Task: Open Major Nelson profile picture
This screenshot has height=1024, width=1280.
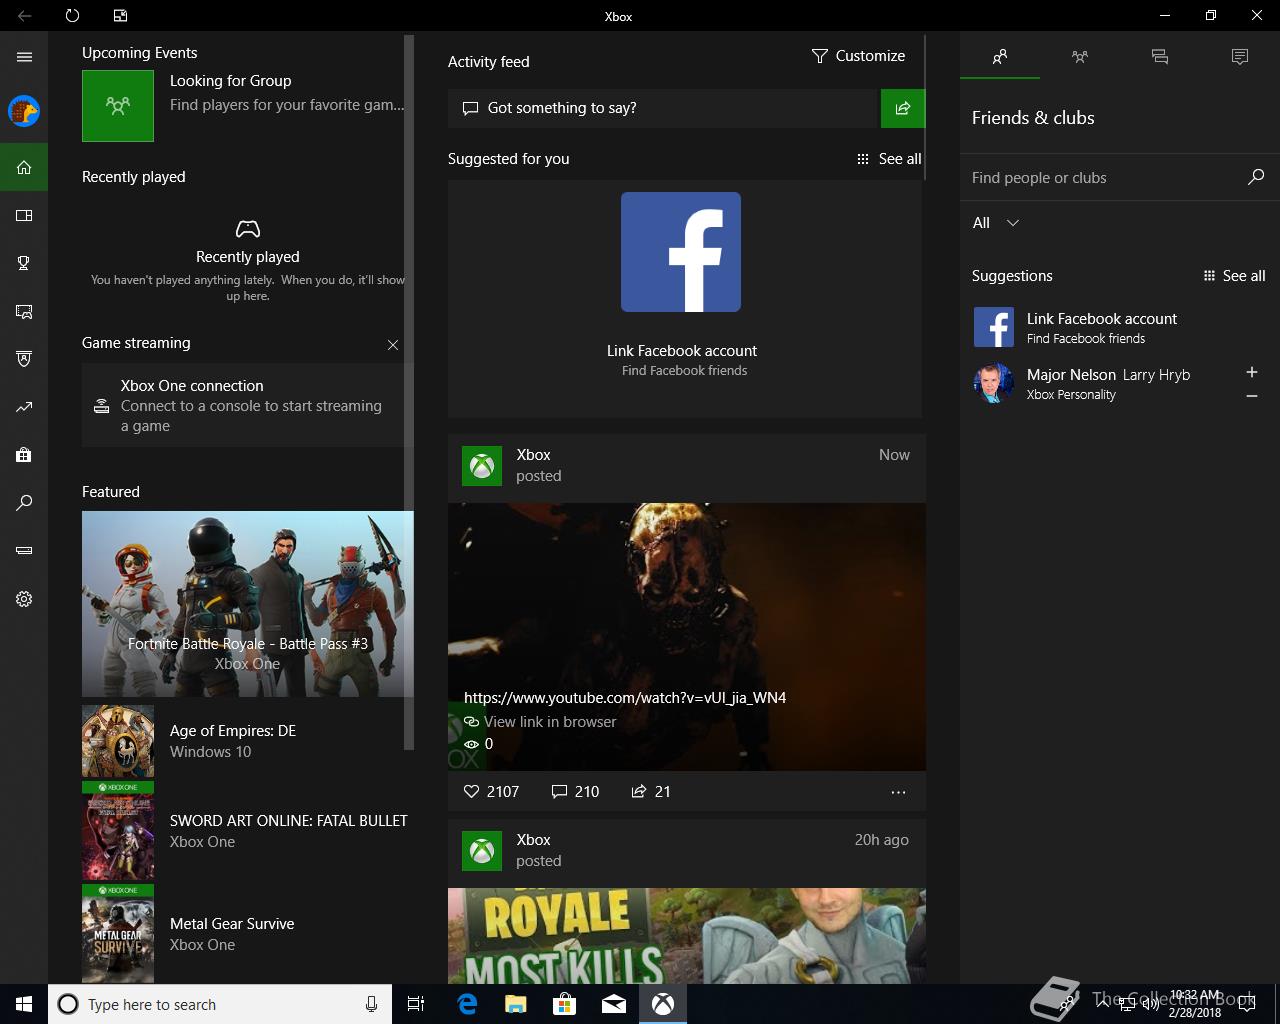Action: tap(994, 383)
